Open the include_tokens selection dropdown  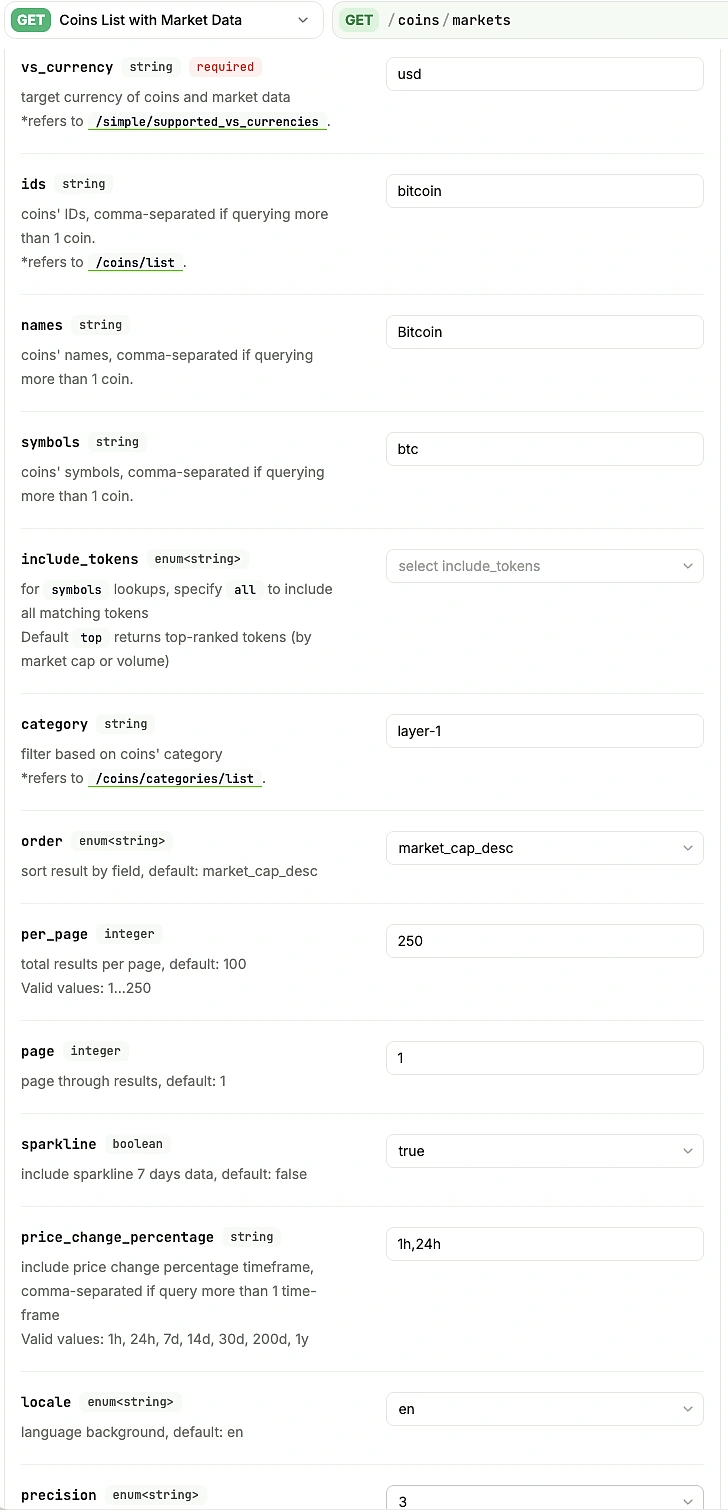pyautogui.click(x=544, y=566)
